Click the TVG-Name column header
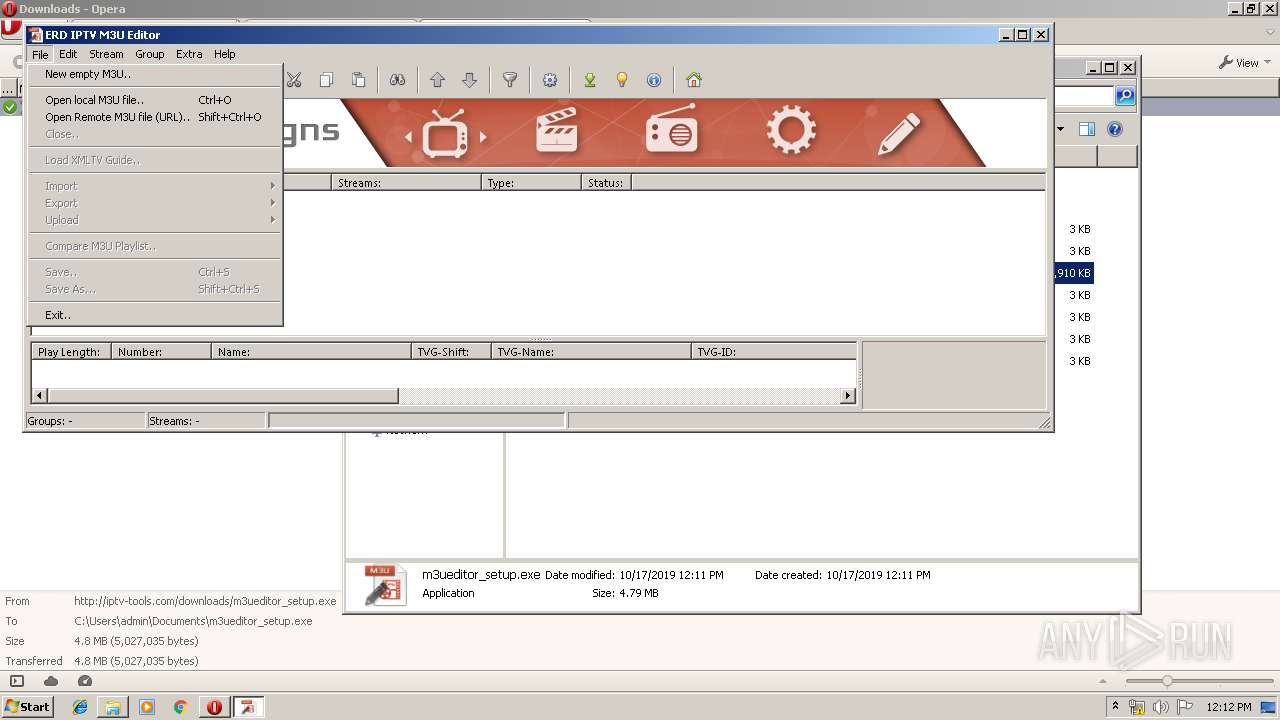Screen dimensions: 1280x720 591,352
